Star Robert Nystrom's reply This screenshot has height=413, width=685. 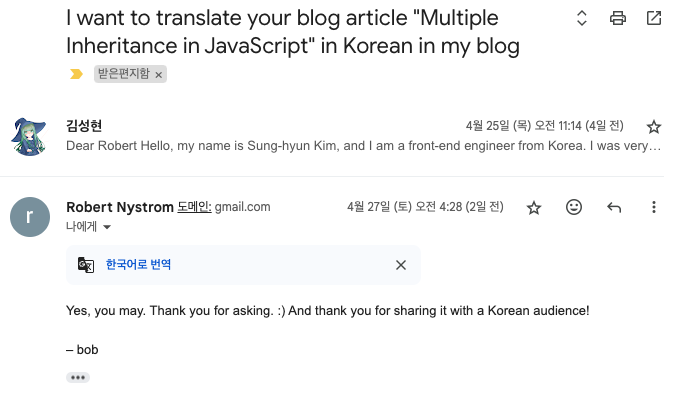point(534,207)
